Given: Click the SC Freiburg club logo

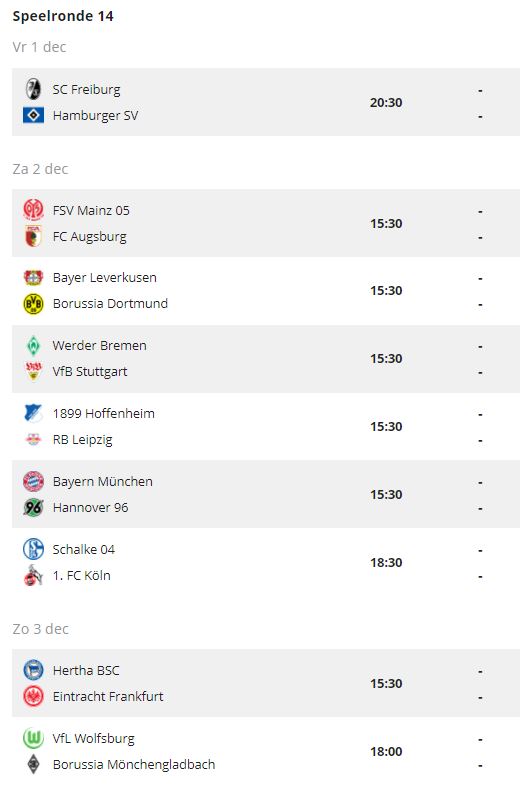Looking at the screenshot, I should [x=33, y=89].
